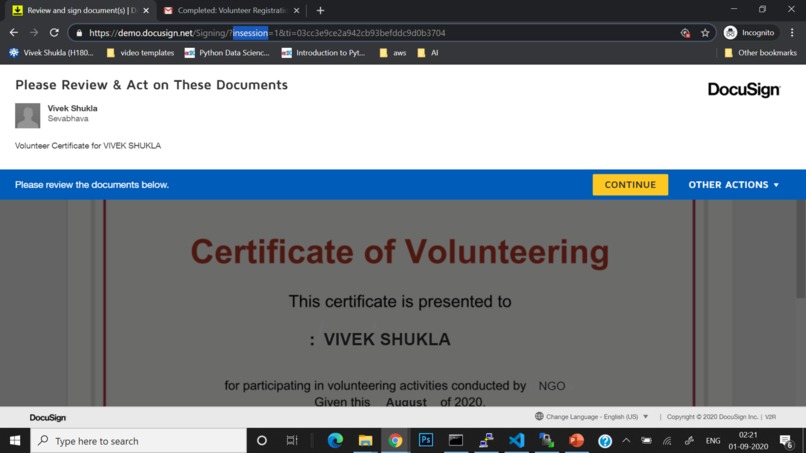Switch to Chrome on the taskbar

pyautogui.click(x=395, y=441)
